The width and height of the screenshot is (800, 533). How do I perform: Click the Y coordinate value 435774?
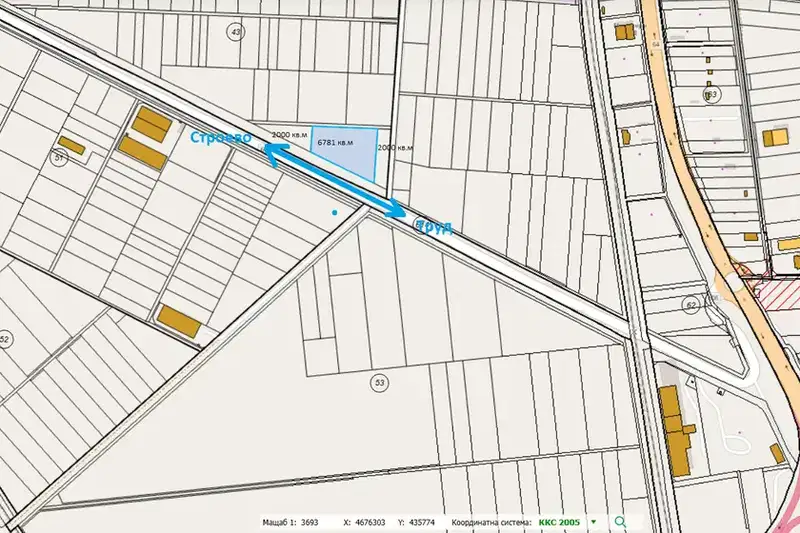coord(422,522)
